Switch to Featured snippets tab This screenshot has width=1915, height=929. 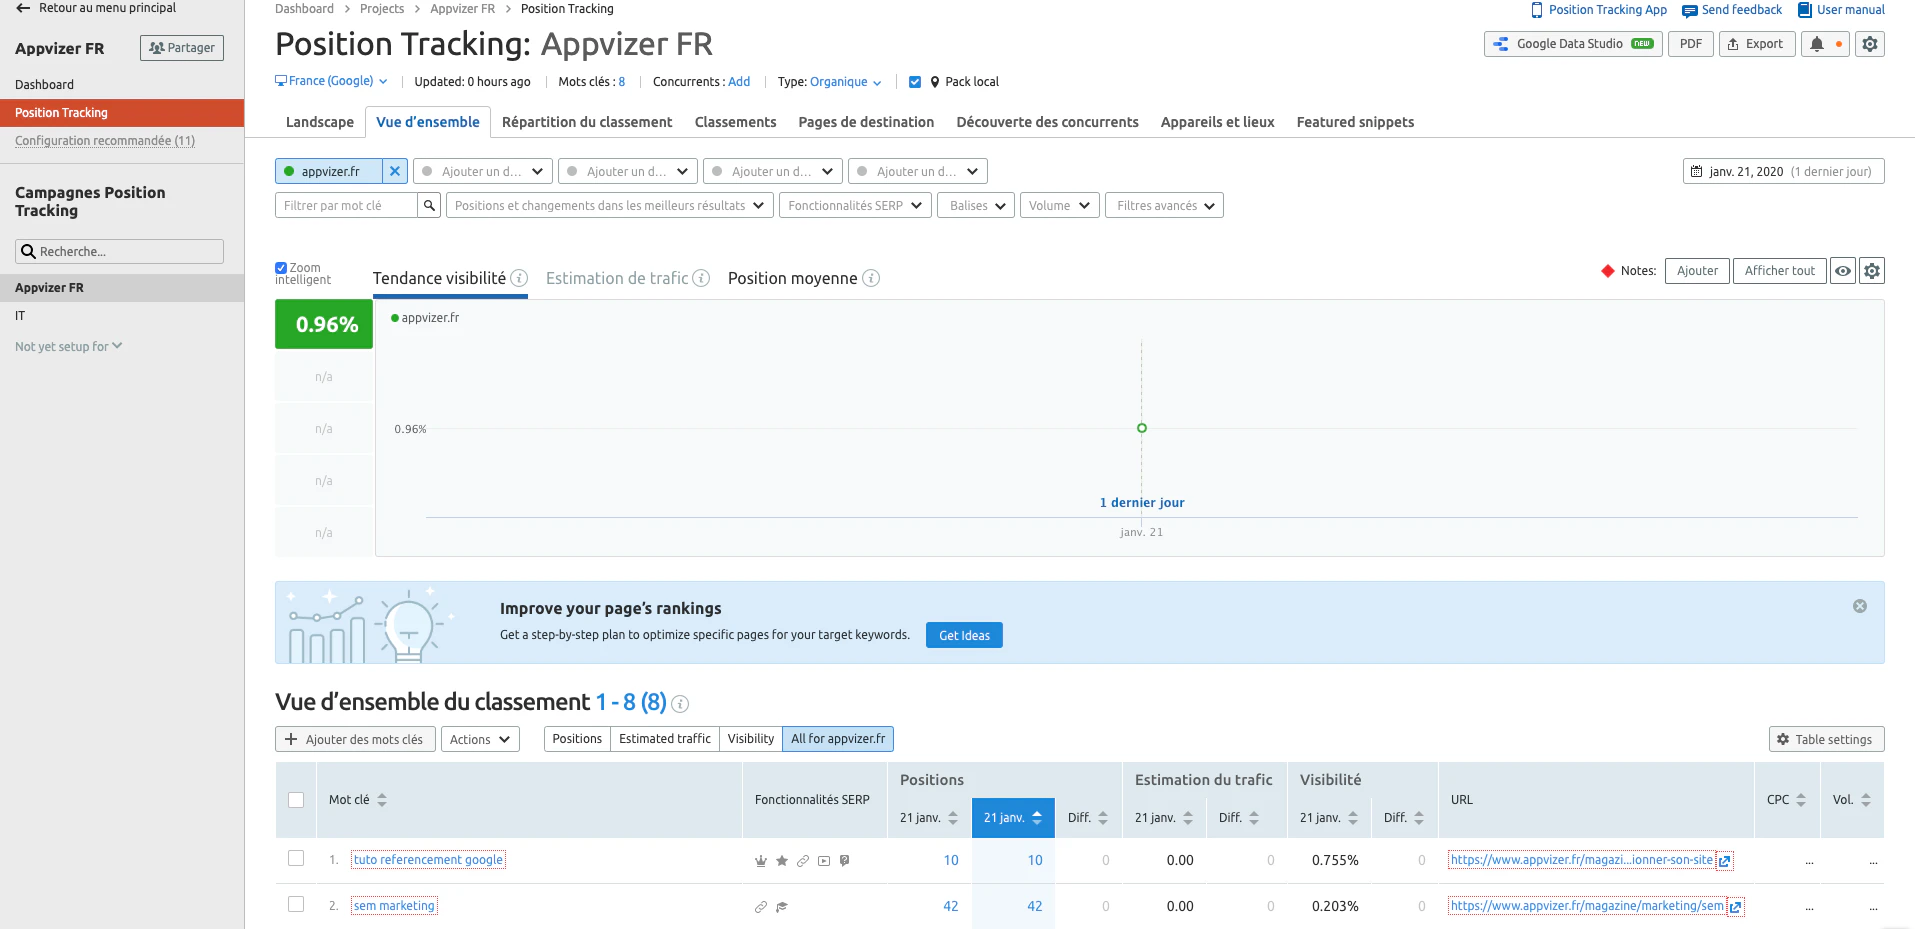(1355, 122)
